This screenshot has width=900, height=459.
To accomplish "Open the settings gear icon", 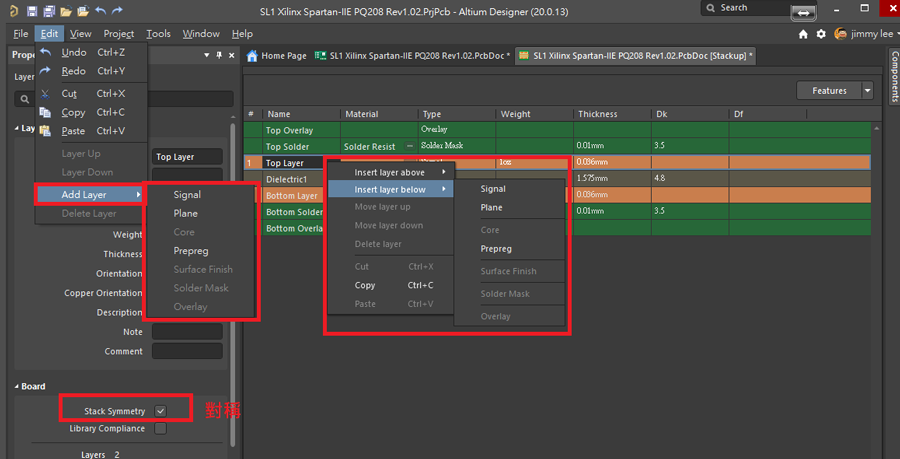I will click(x=821, y=33).
